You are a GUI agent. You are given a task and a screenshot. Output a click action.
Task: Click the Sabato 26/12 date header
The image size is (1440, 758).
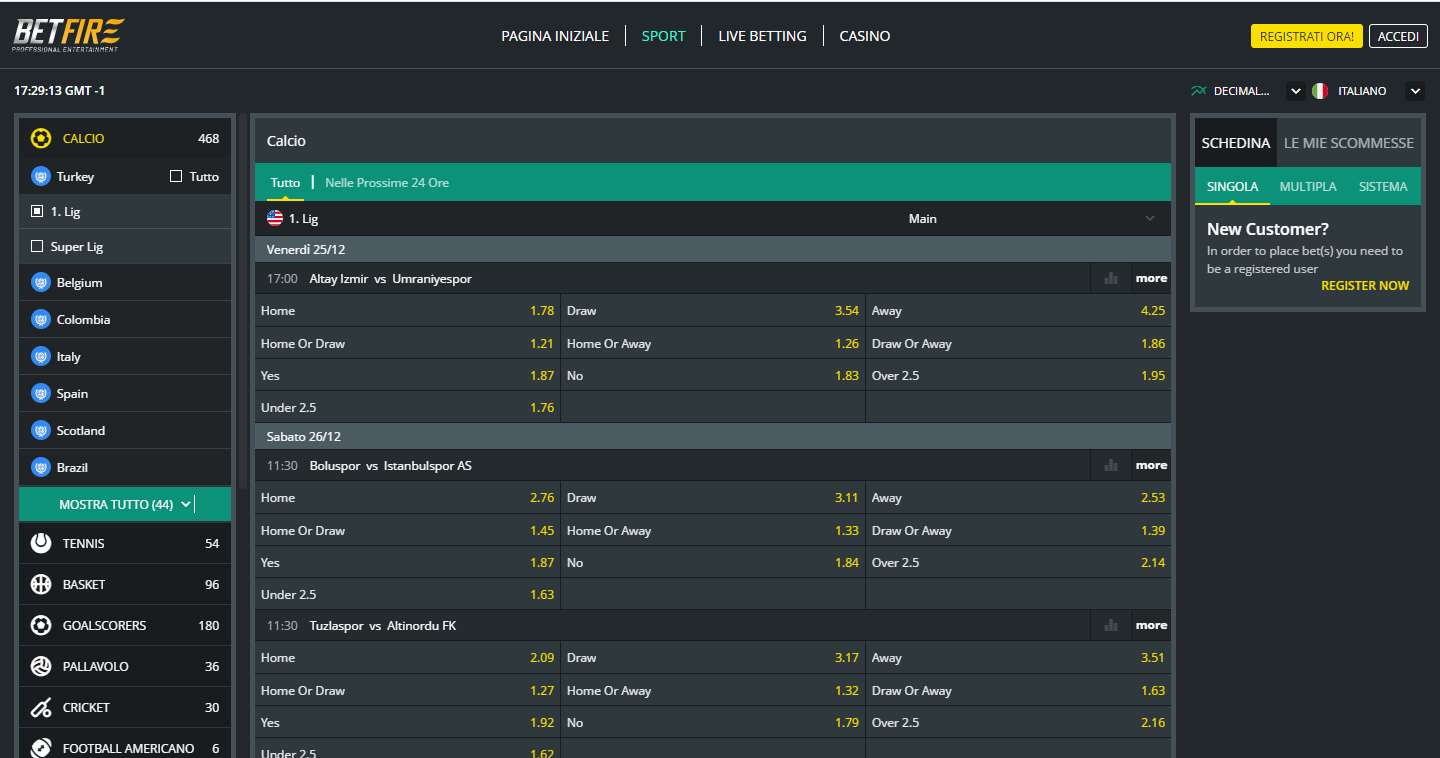[713, 436]
